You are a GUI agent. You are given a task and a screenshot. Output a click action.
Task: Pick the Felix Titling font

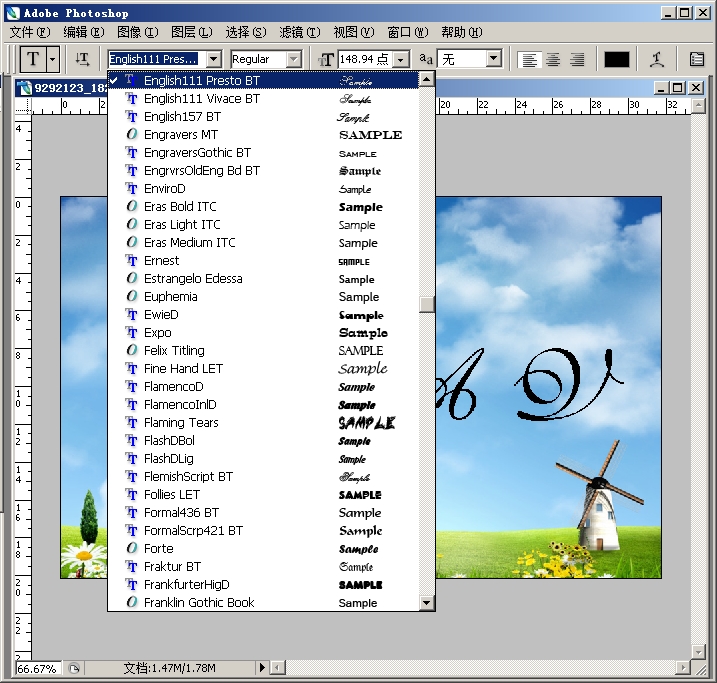(263, 351)
